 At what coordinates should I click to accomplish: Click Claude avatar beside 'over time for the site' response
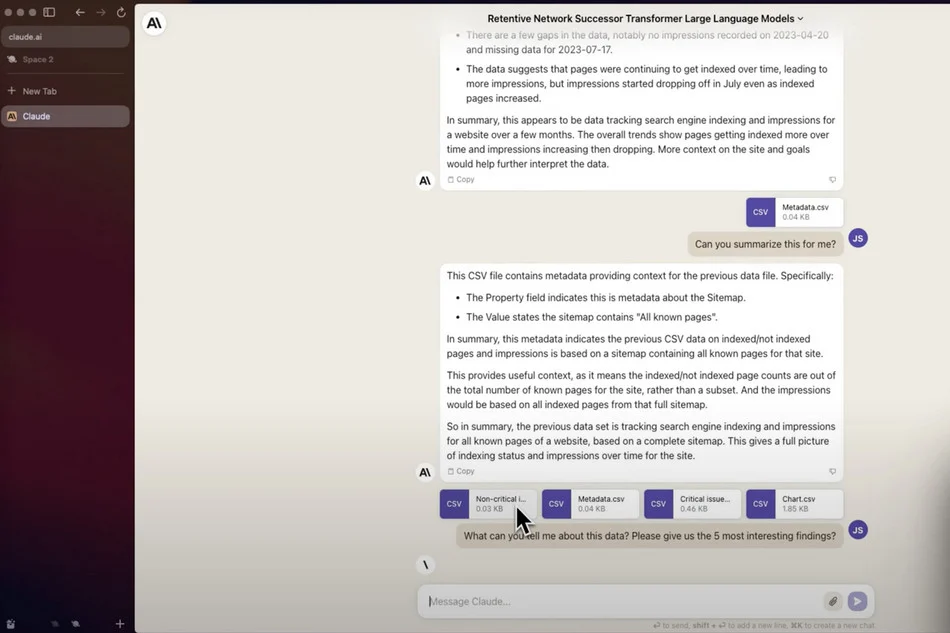[425, 472]
